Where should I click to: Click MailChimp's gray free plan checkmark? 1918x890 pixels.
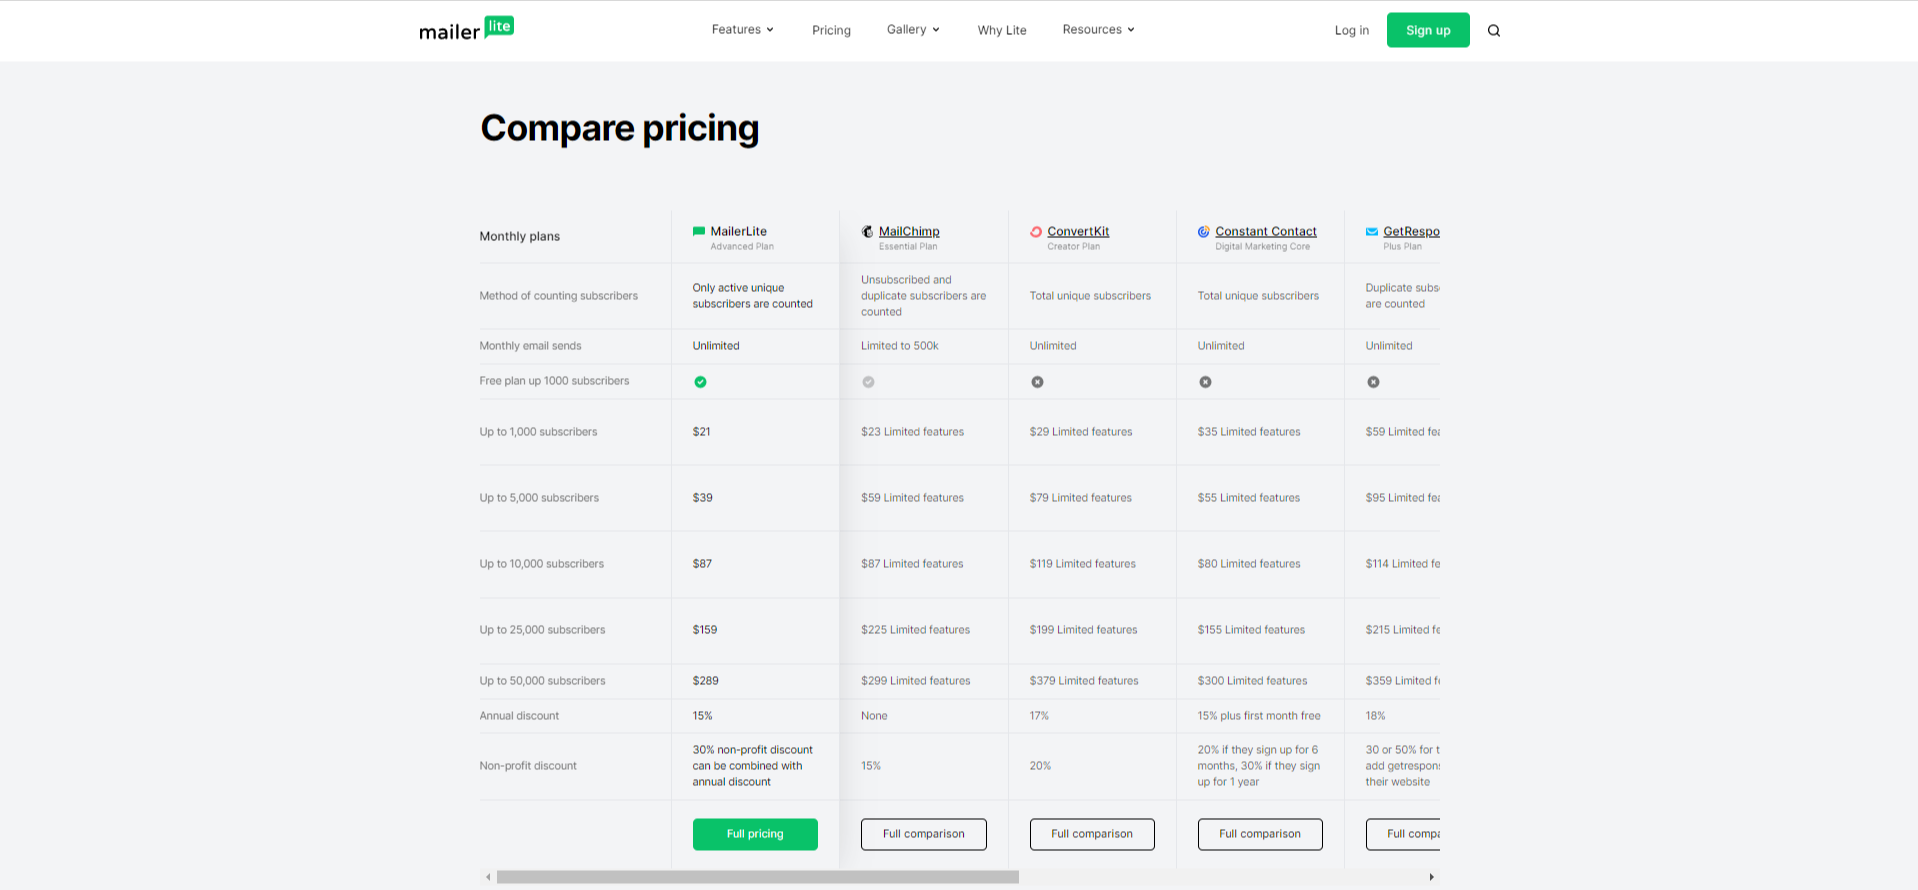point(868,382)
